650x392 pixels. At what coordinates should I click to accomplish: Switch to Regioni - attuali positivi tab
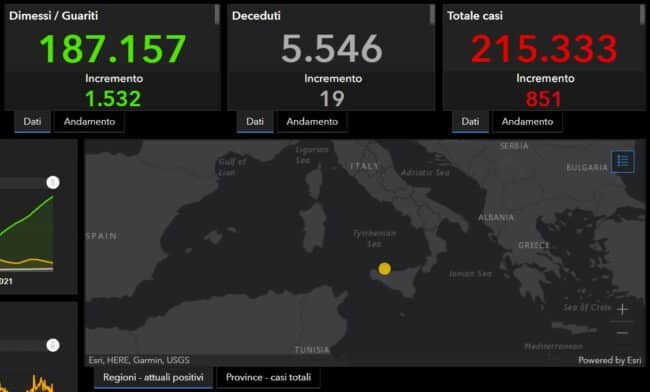tap(153, 377)
